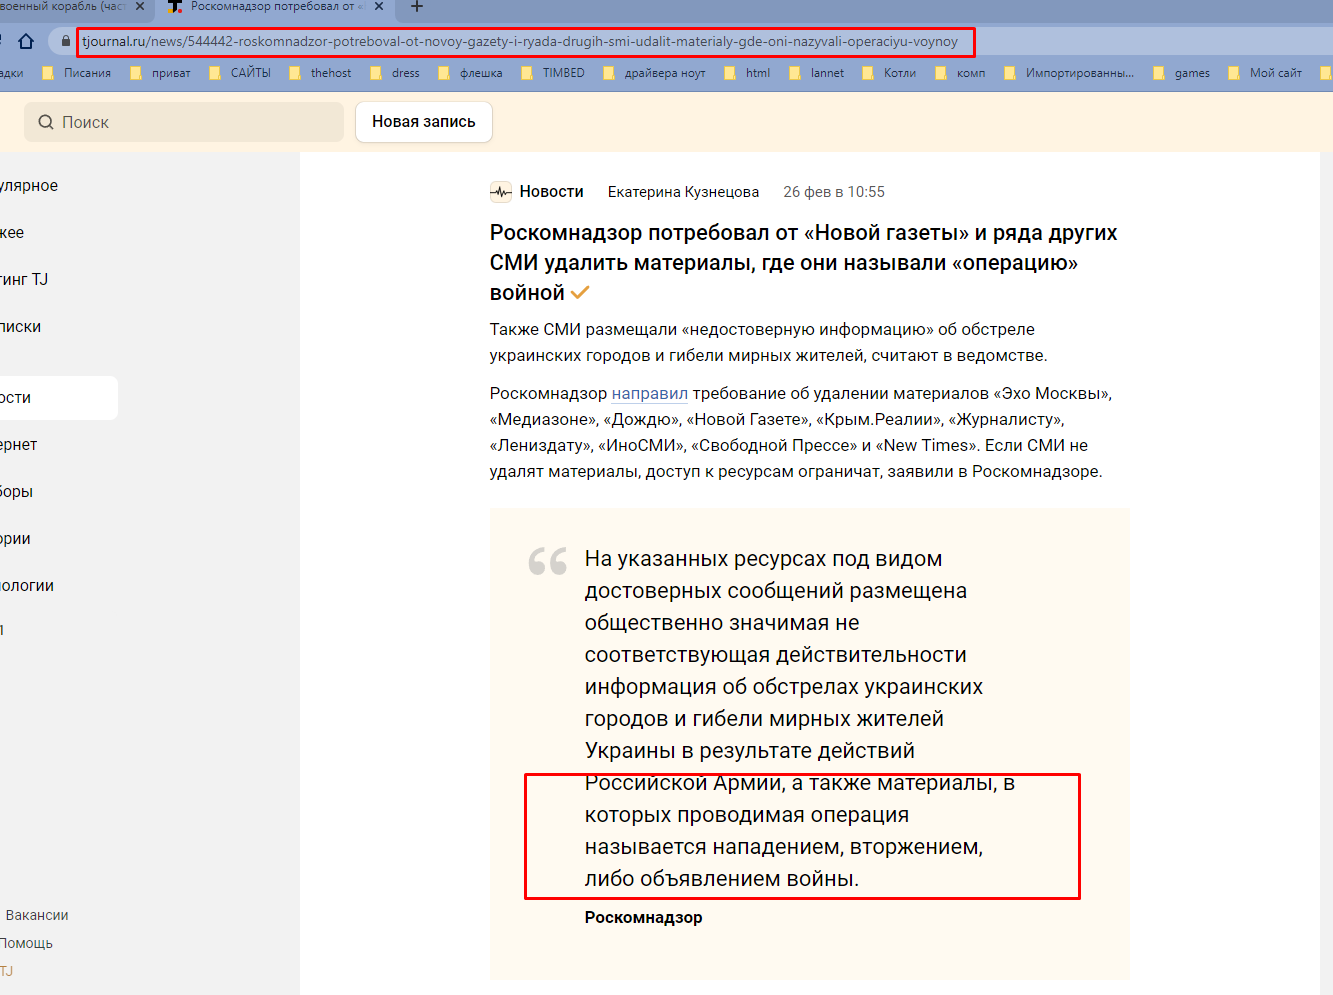Go to browser home page icon

tap(26, 41)
